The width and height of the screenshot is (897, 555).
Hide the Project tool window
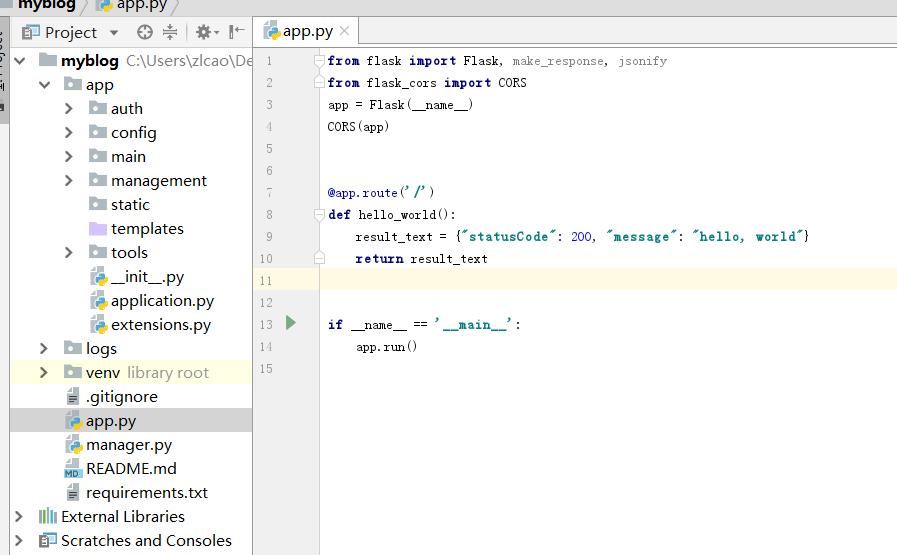(236, 32)
